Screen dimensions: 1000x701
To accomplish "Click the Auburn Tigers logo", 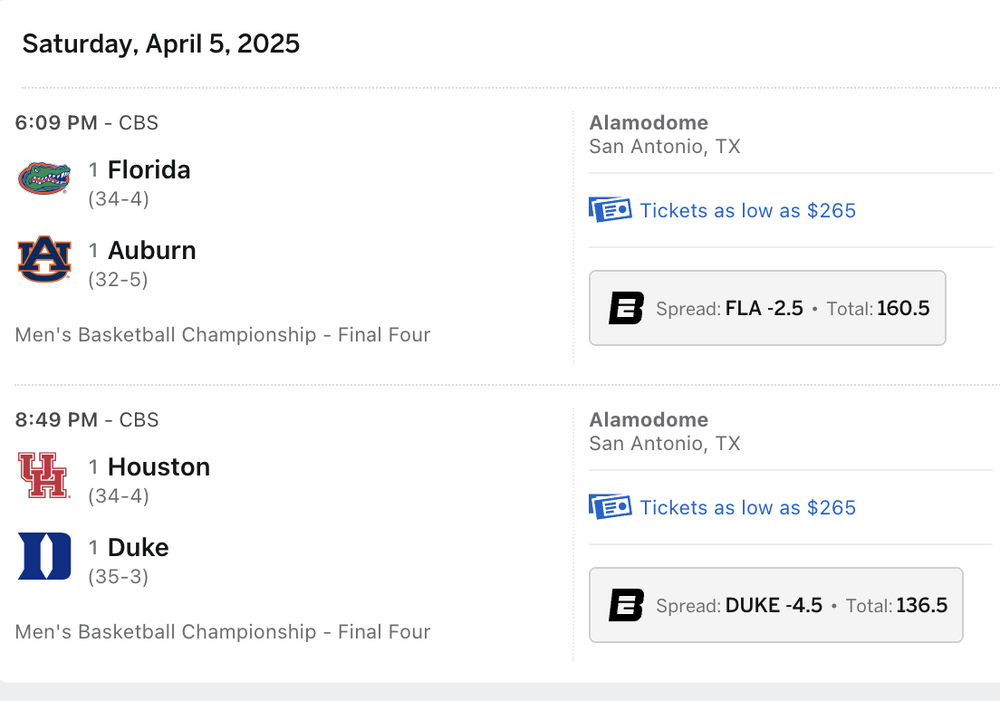I will 45,259.
